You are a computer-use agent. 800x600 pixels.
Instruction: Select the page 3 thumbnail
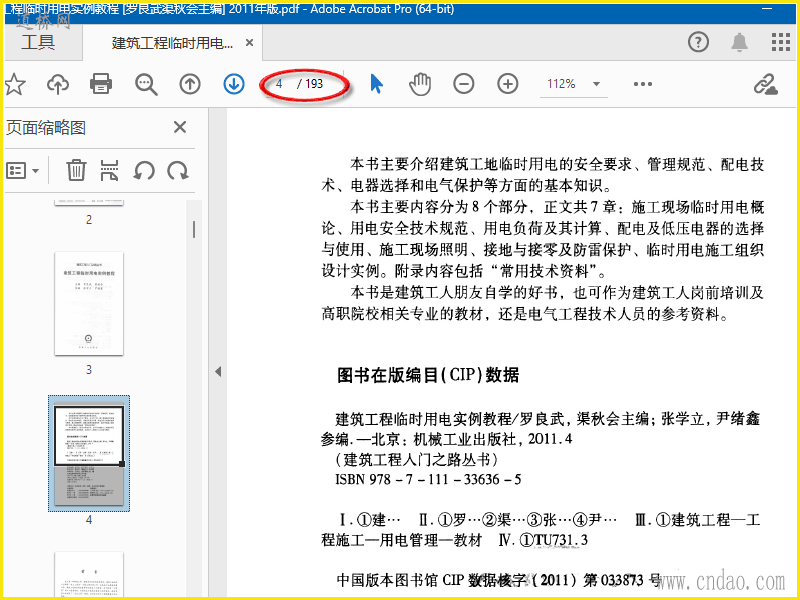[x=89, y=303]
